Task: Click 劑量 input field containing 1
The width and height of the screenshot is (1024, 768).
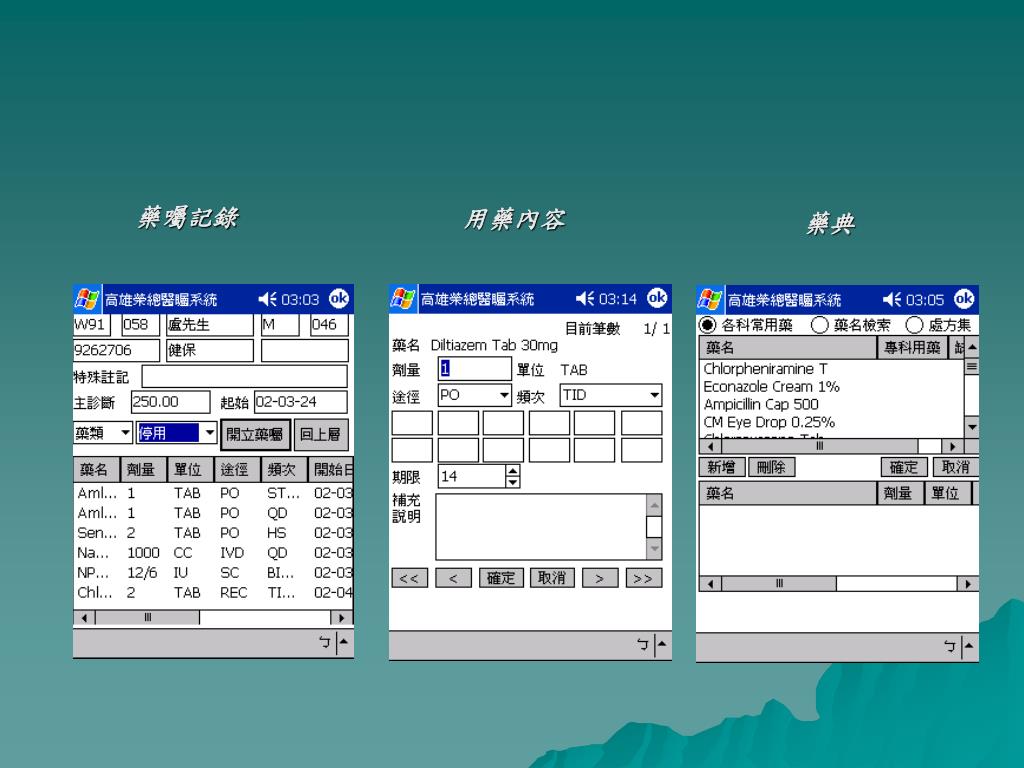Action: (474, 369)
